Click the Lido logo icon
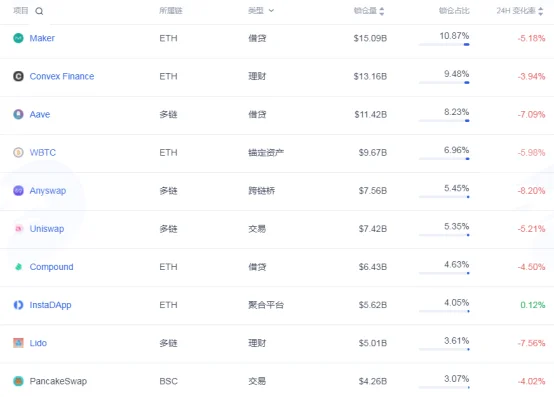 18,343
